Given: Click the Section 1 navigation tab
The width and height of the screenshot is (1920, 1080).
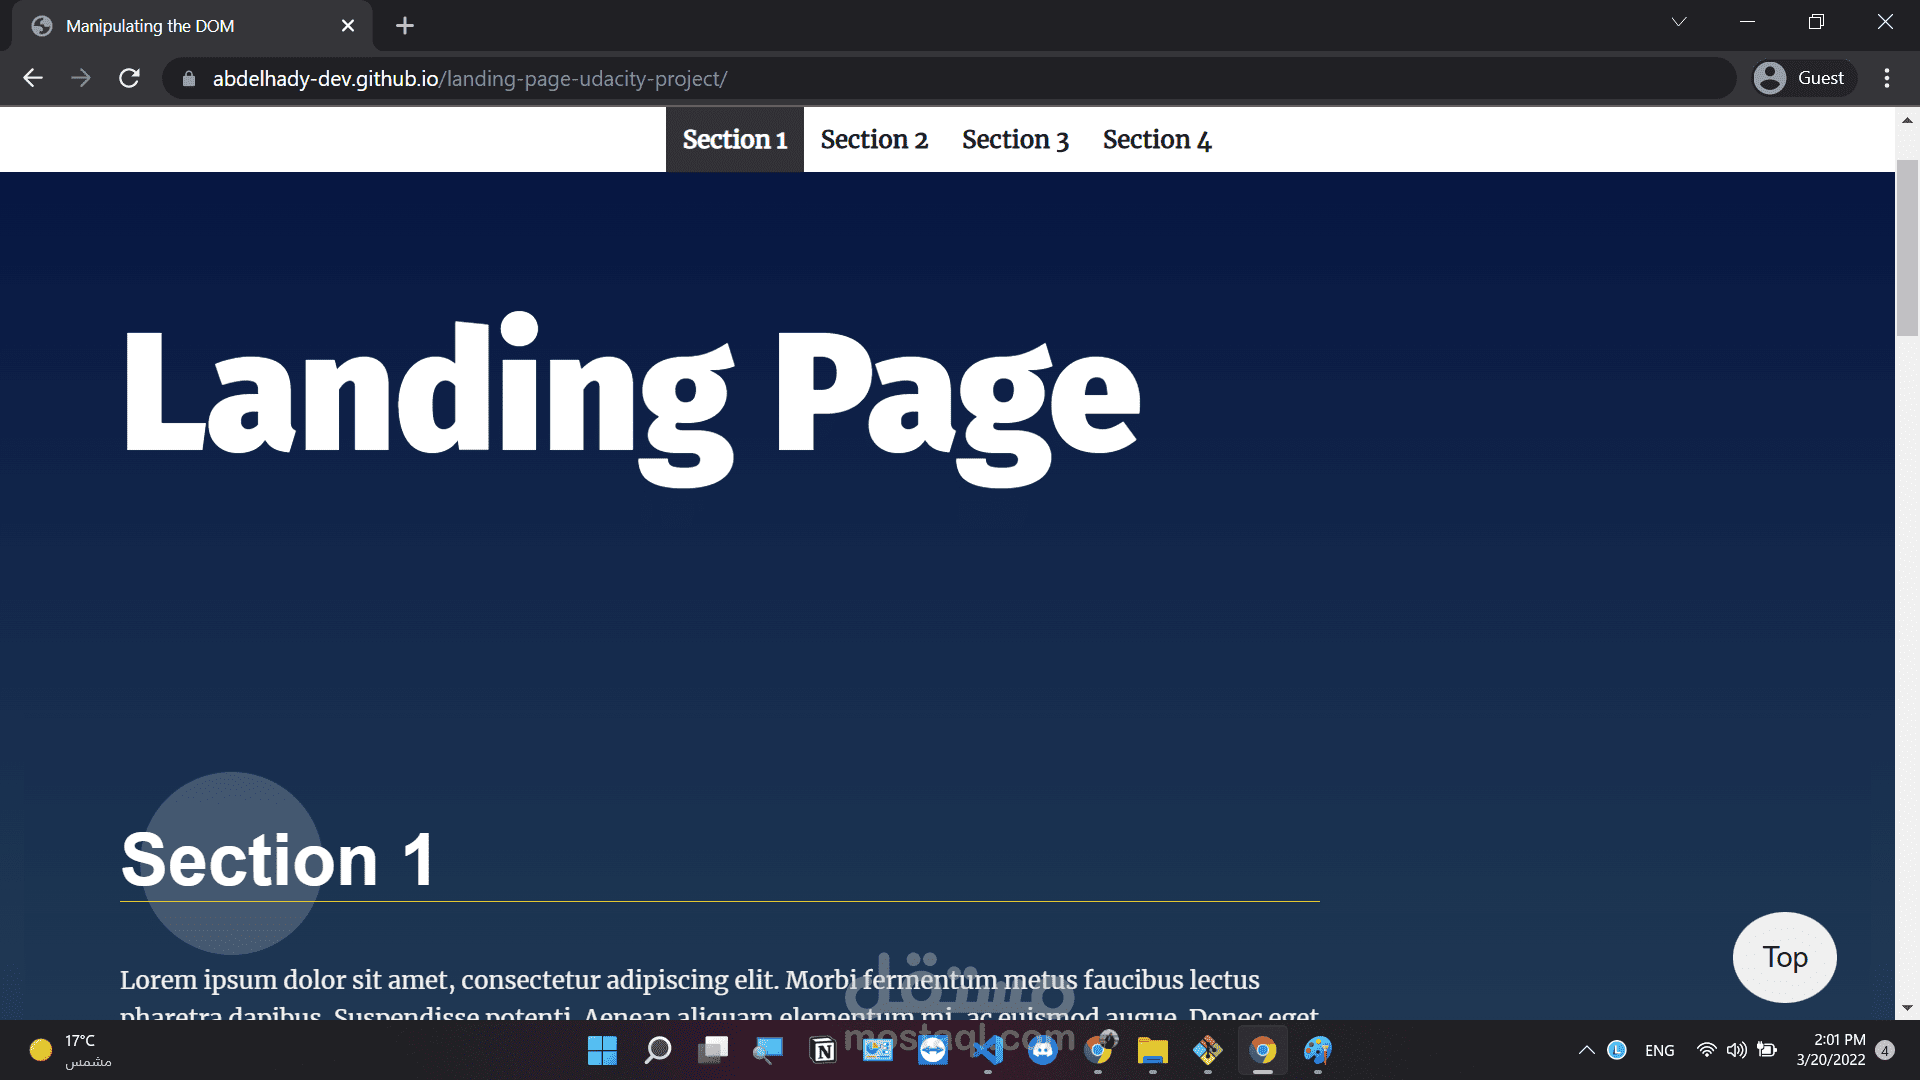Looking at the screenshot, I should pyautogui.click(x=733, y=140).
